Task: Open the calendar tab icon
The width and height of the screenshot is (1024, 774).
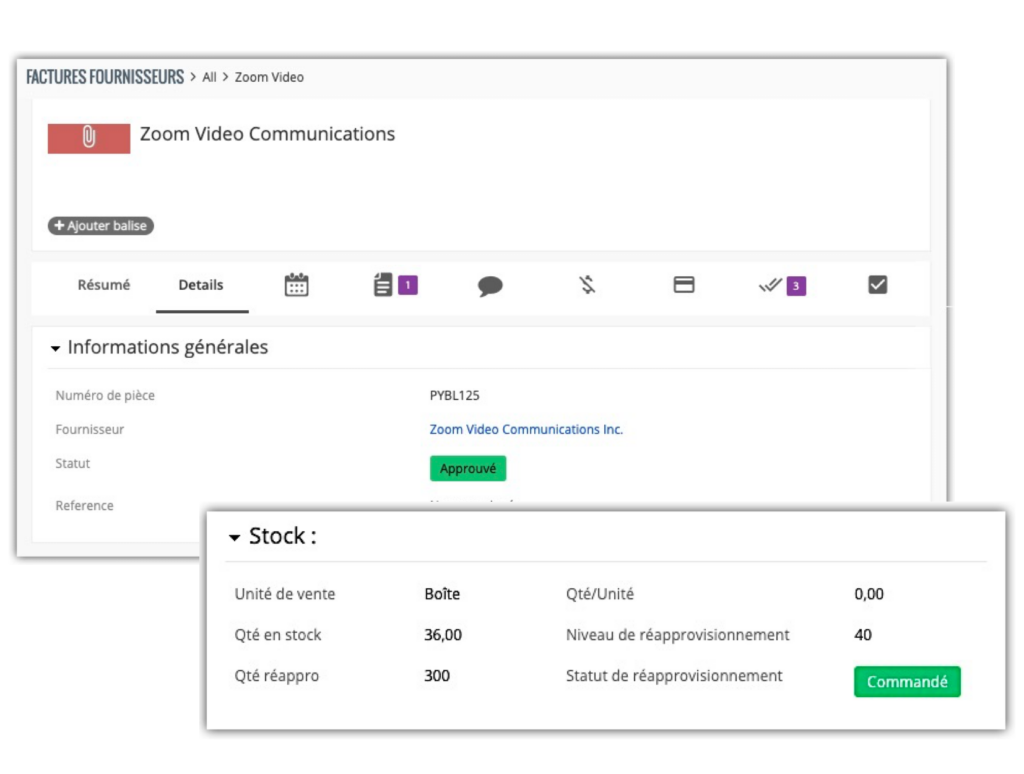Action: (296, 285)
